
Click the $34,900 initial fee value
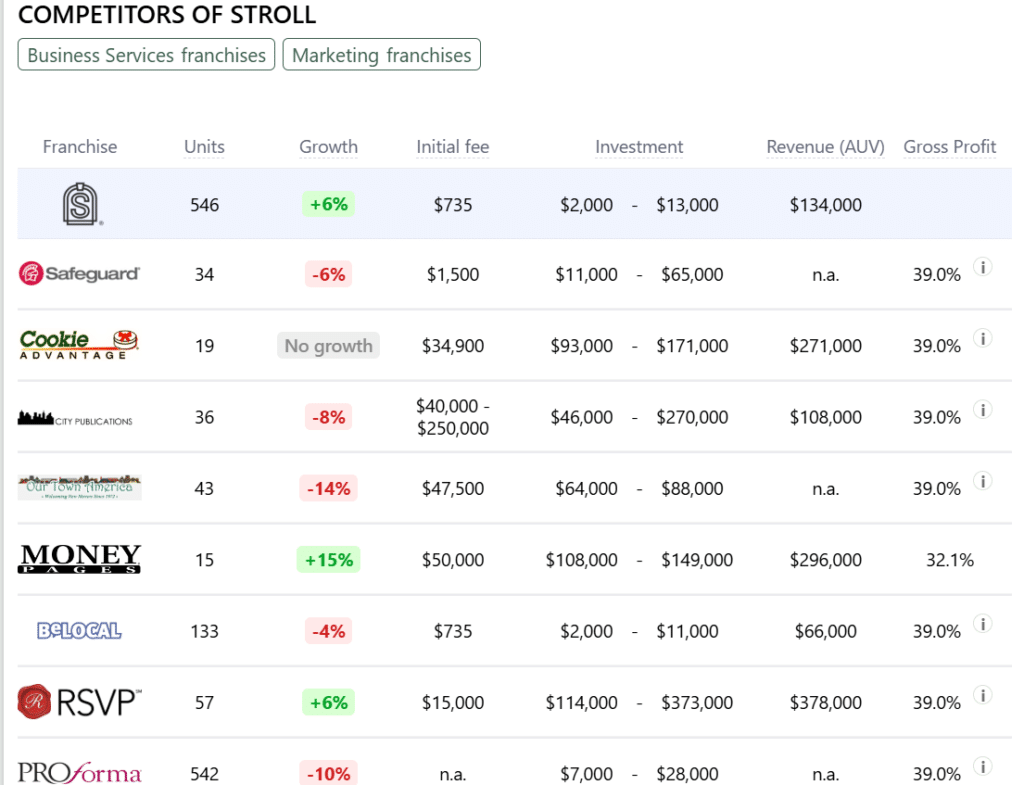453,345
